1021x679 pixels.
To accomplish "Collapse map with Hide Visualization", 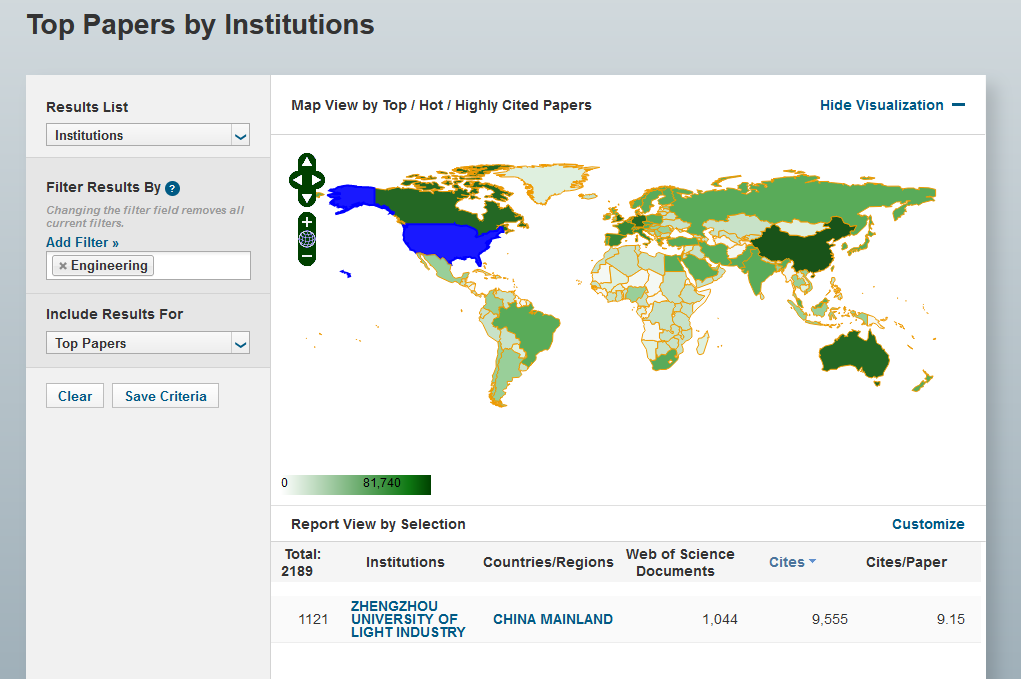I will pos(891,105).
